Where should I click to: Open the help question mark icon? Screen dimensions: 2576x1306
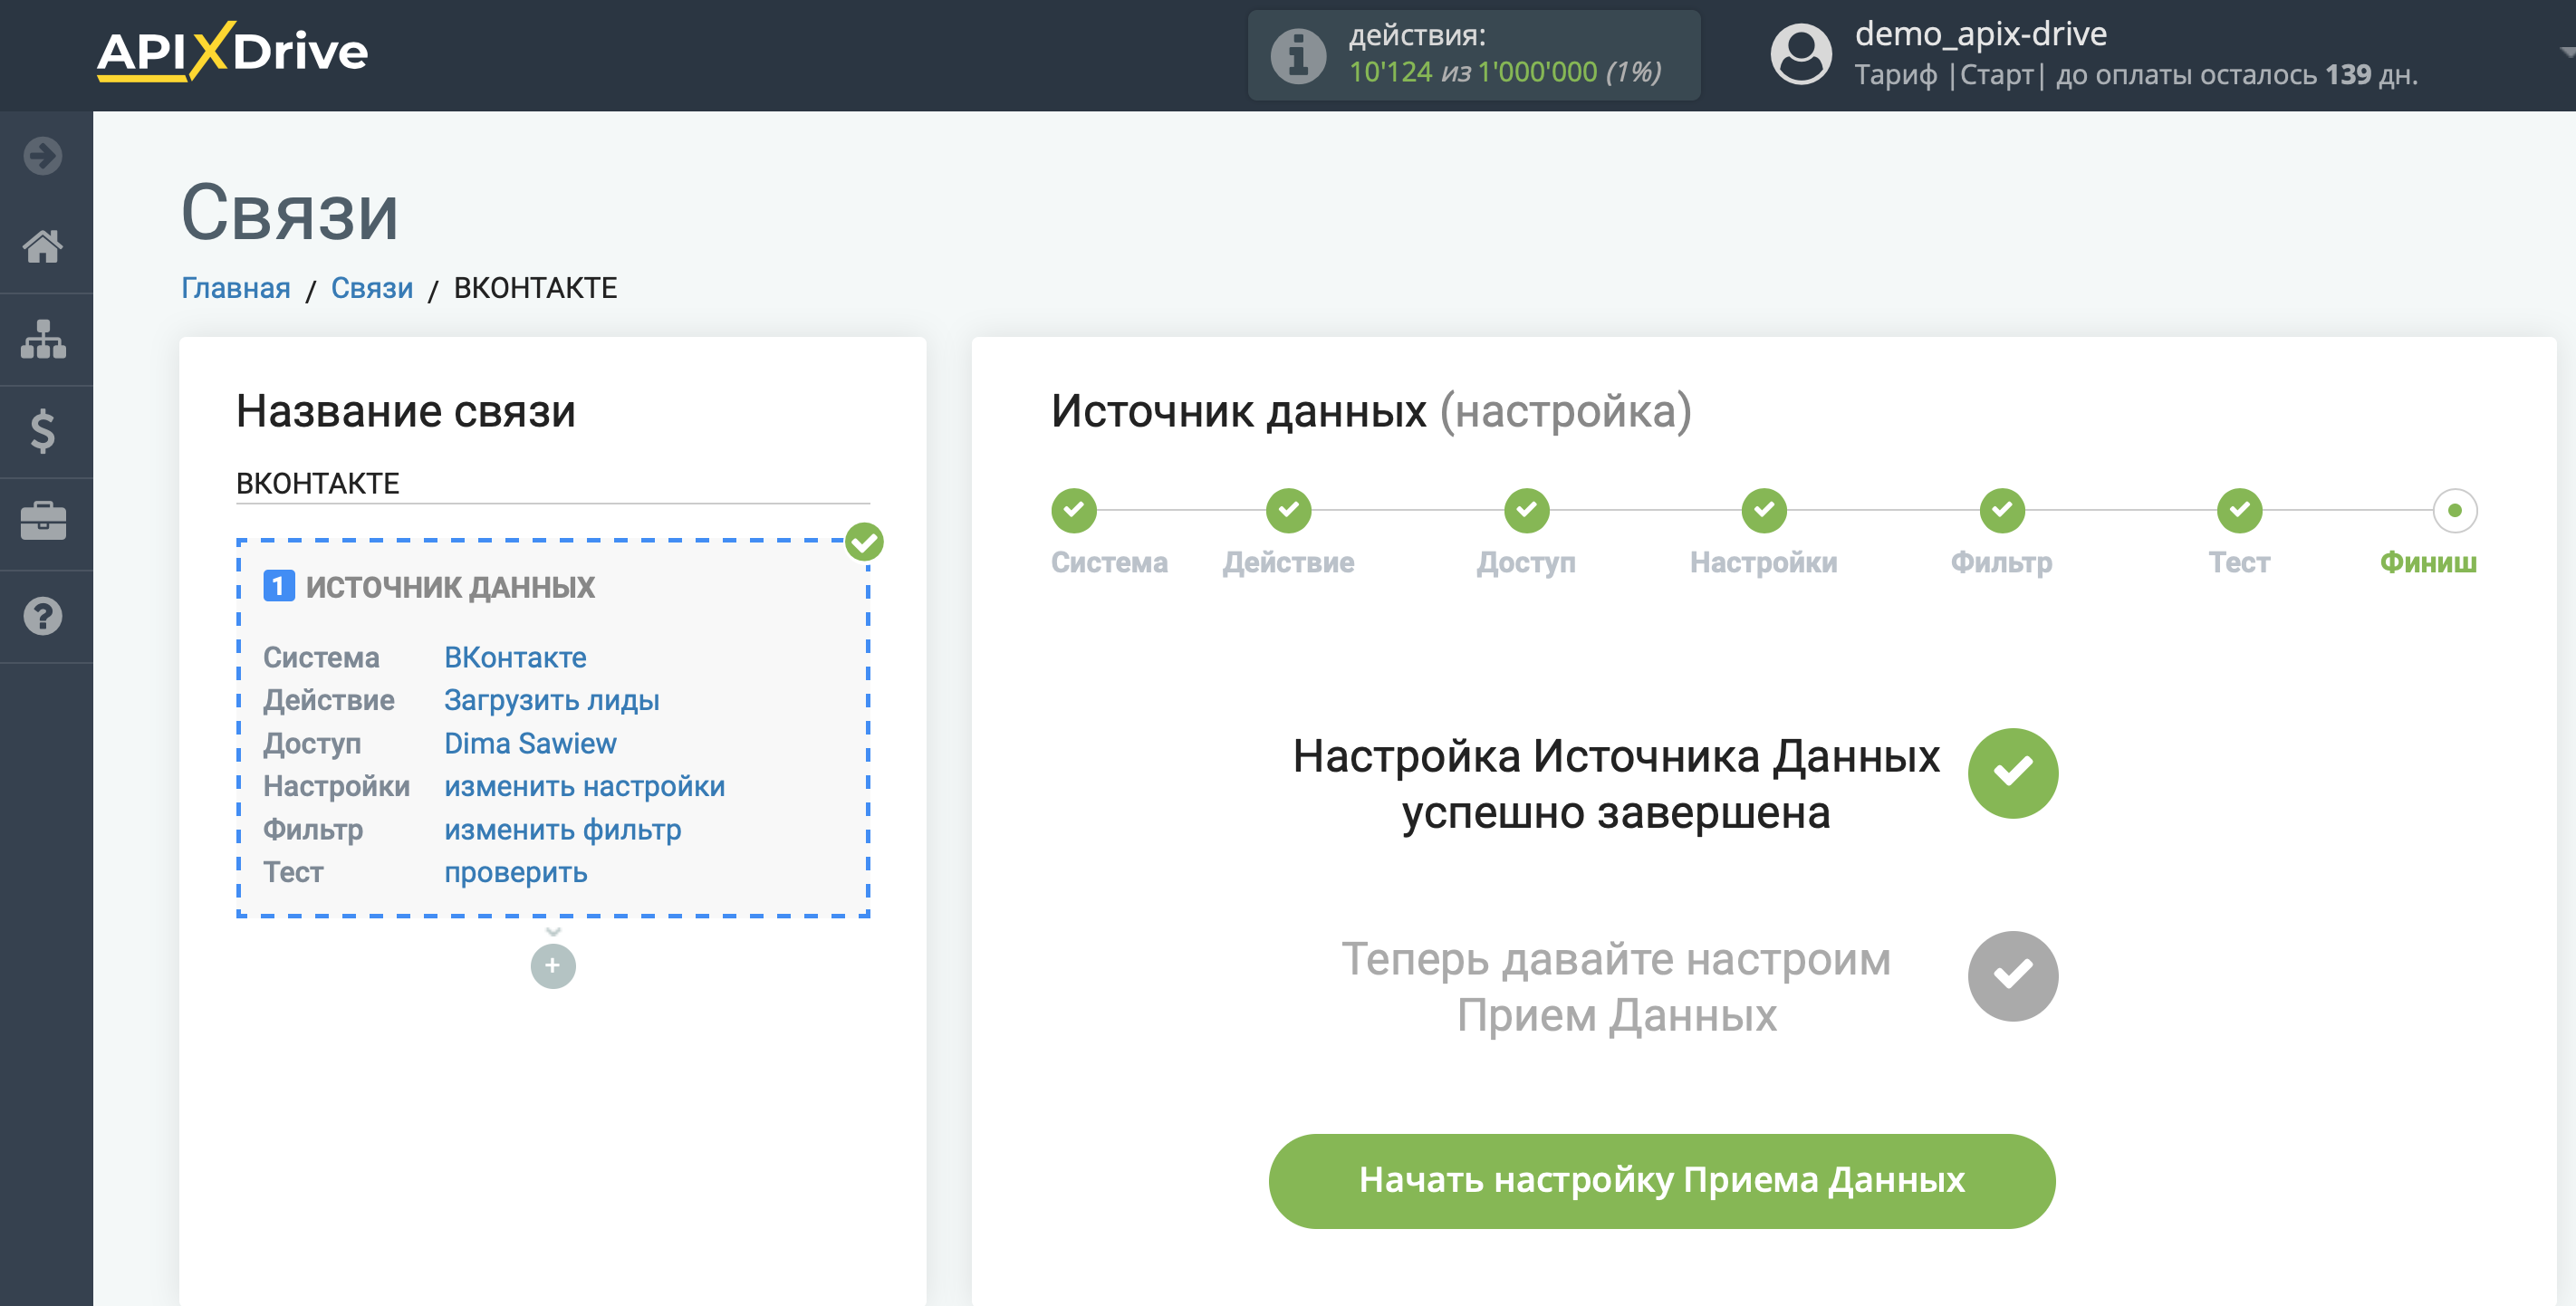43,616
